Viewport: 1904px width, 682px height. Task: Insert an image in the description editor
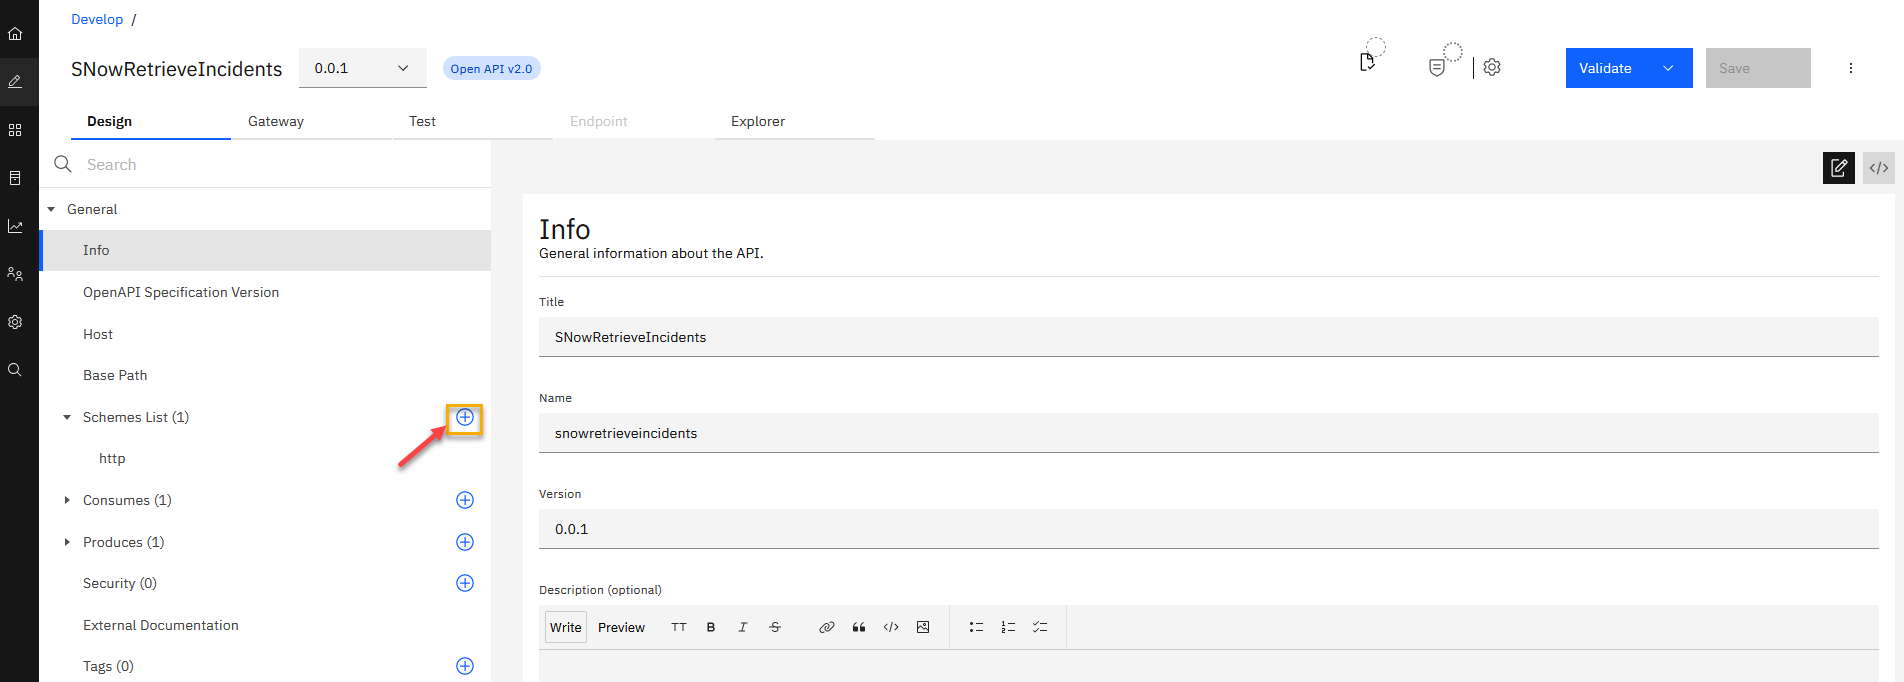[923, 627]
